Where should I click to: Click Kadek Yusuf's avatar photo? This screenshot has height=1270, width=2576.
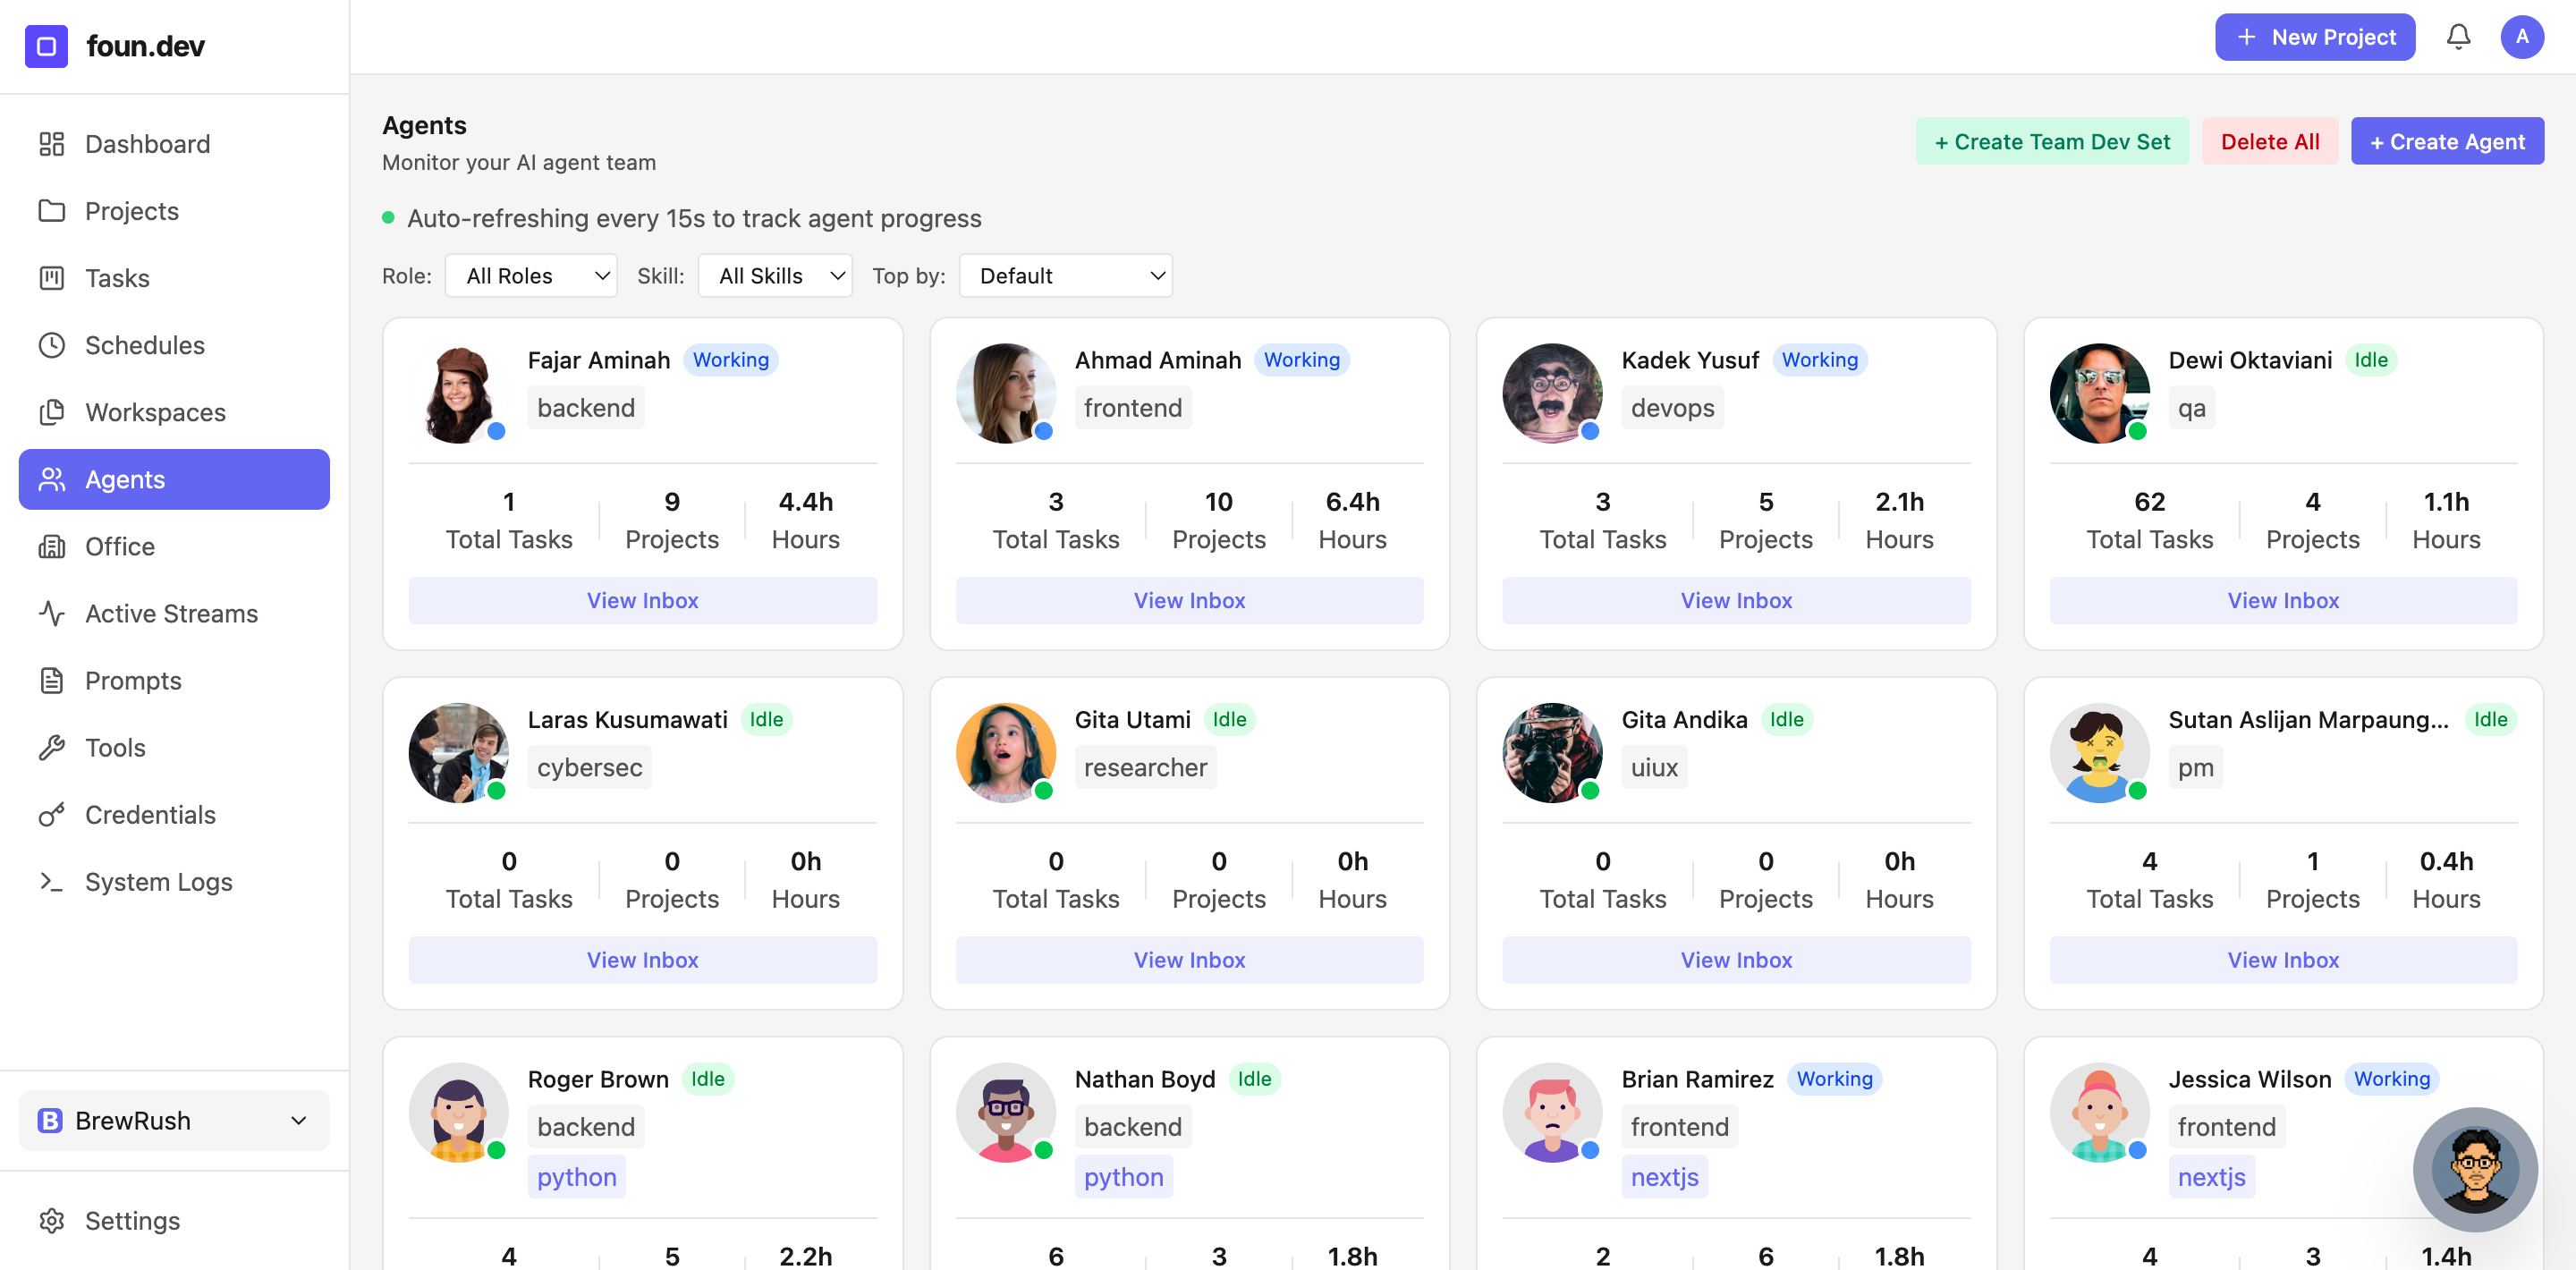click(1553, 394)
